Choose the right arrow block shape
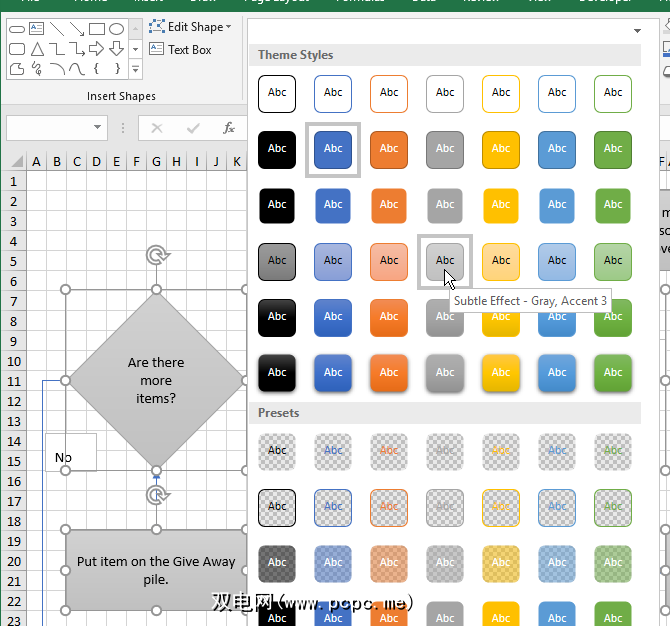This screenshot has height=626, width=670. point(97,49)
